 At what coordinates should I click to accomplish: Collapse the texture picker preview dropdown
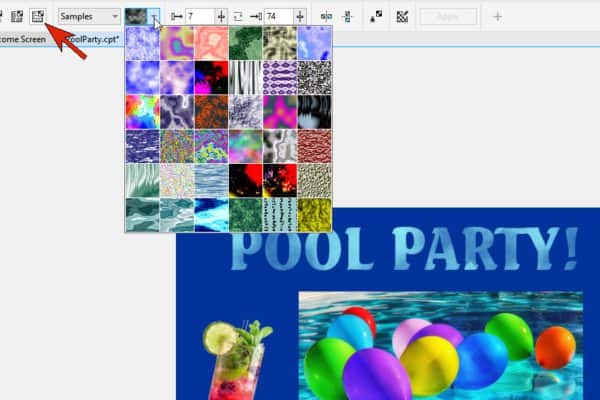click(x=155, y=17)
